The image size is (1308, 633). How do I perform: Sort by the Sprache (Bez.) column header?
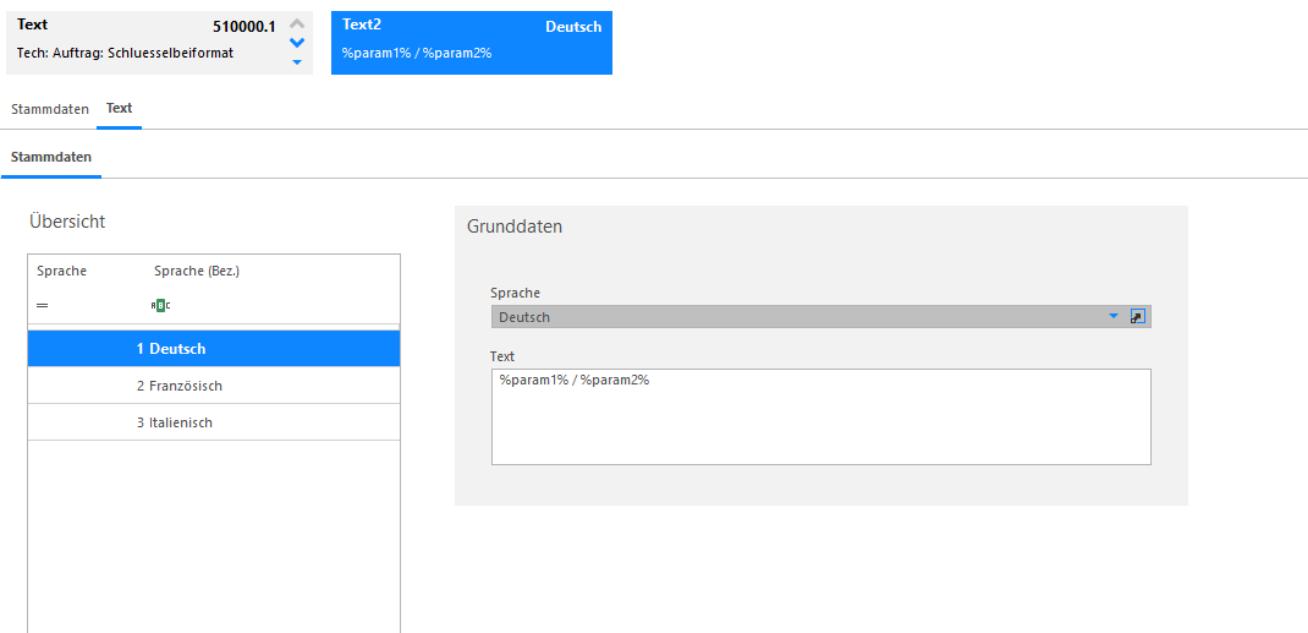tap(197, 271)
